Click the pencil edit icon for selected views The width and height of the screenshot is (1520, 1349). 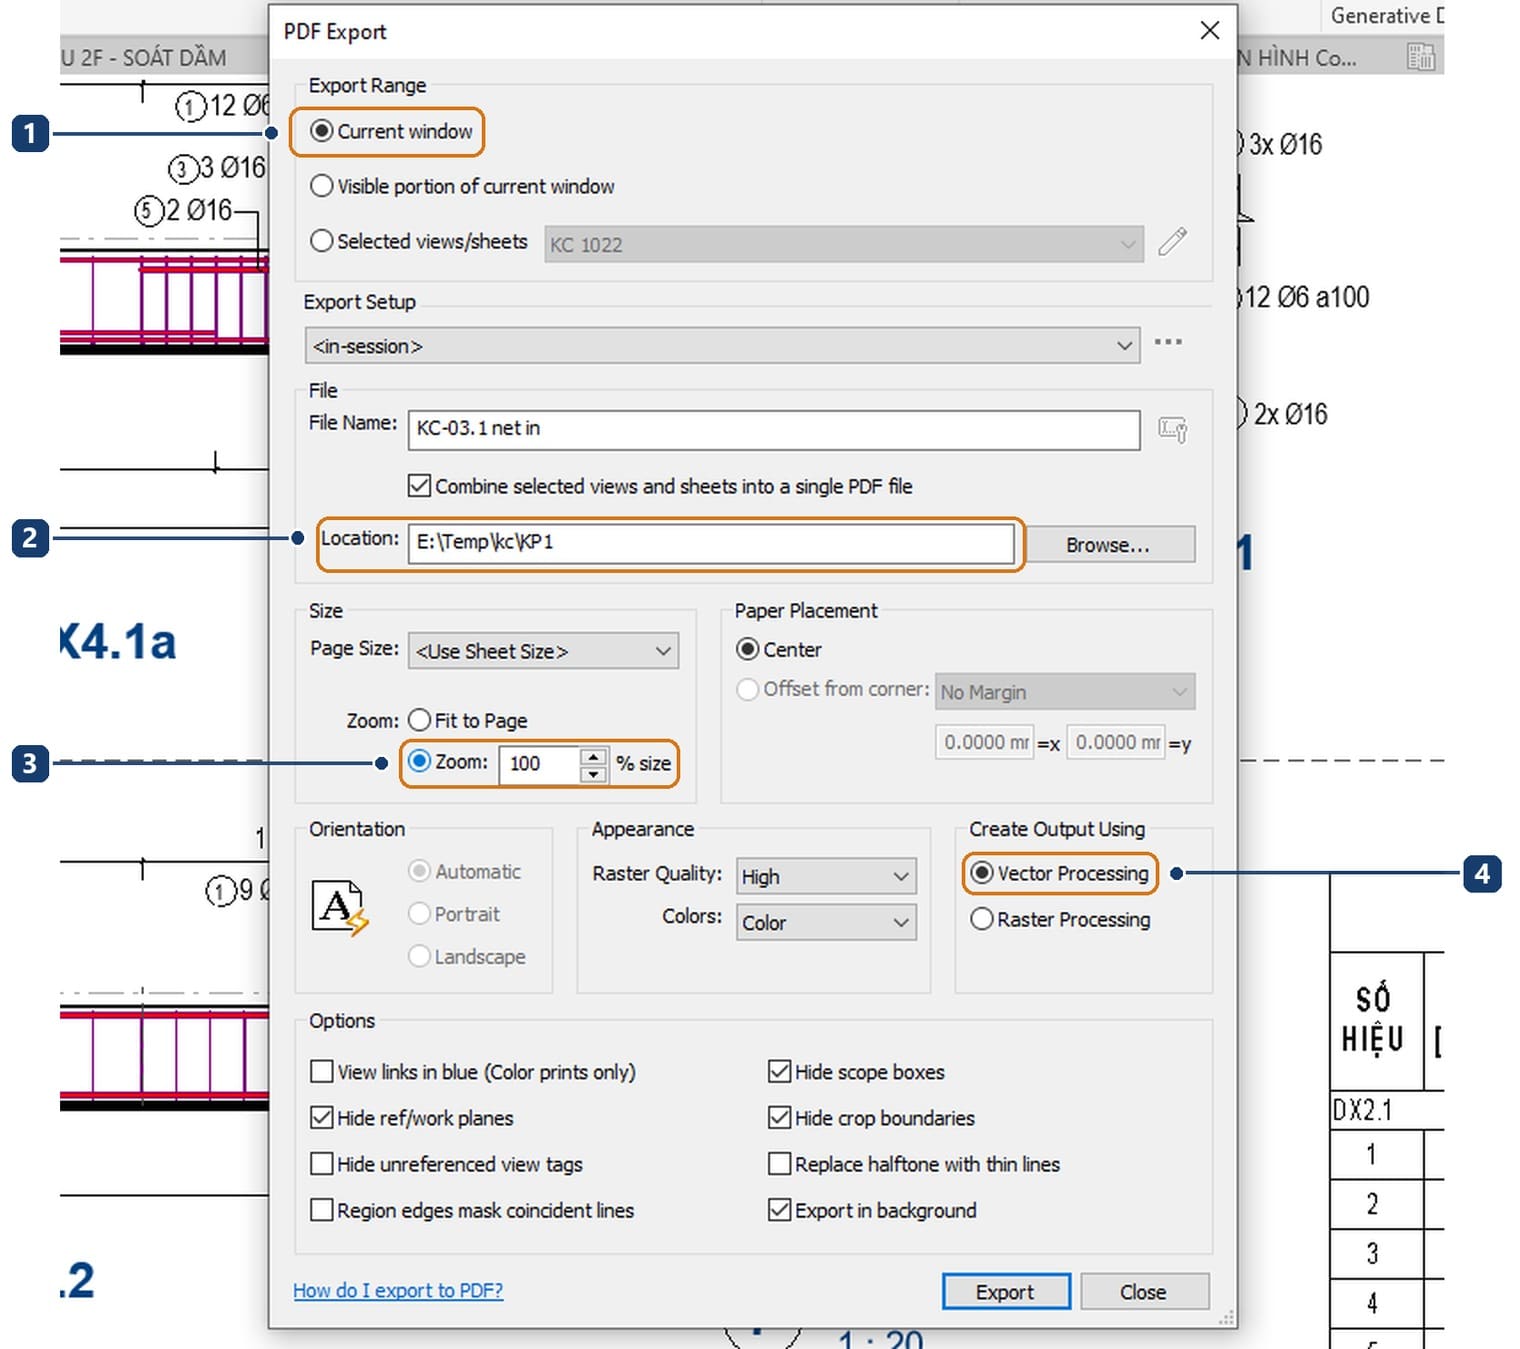(1172, 241)
